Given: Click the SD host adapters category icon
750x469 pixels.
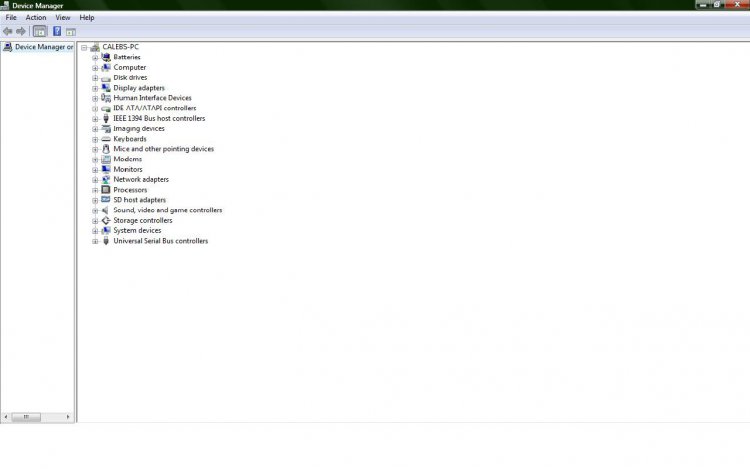Looking at the screenshot, I should [106, 200].
